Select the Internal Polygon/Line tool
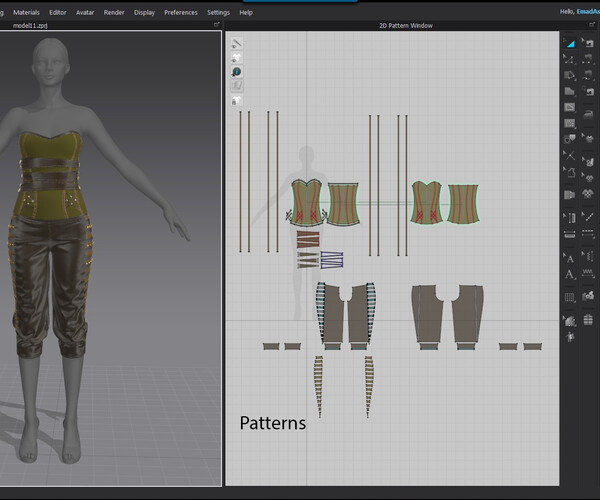 569,107
